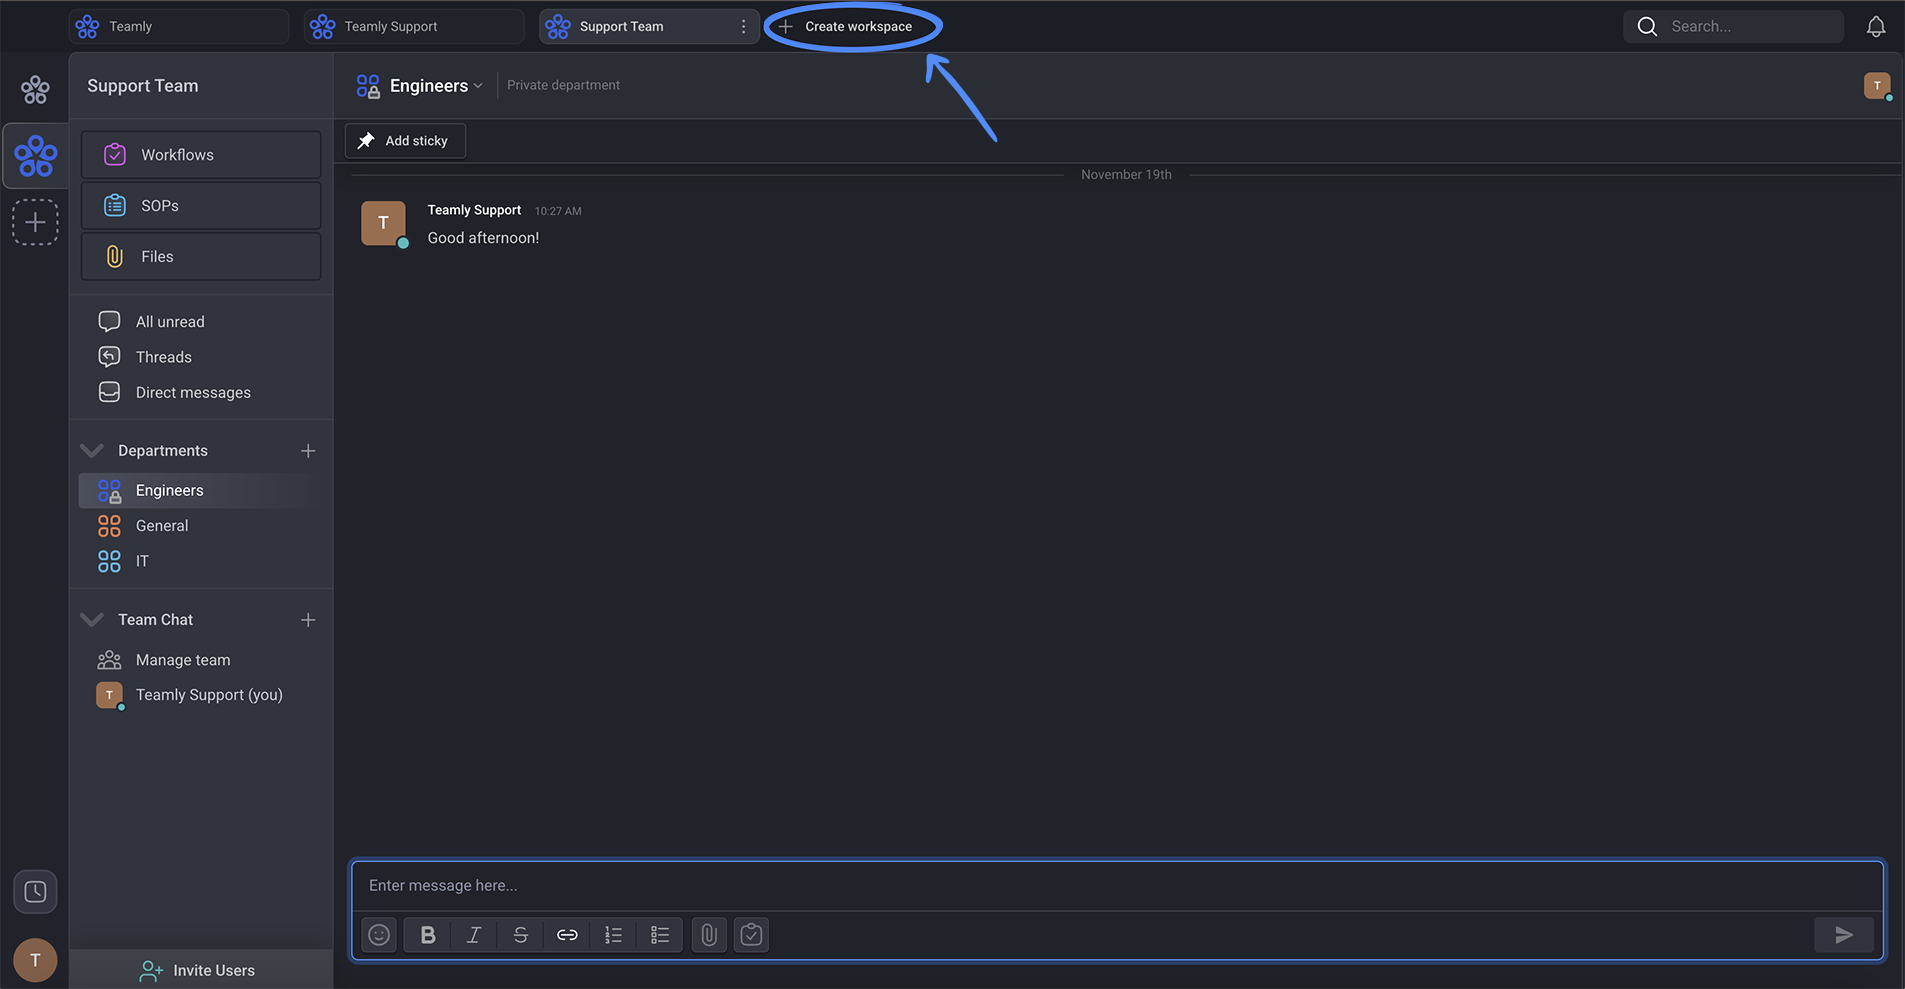This screenshot has height=989, width=1905.
Task: Click the Good afternoon! message text
Action: [483, 238]
